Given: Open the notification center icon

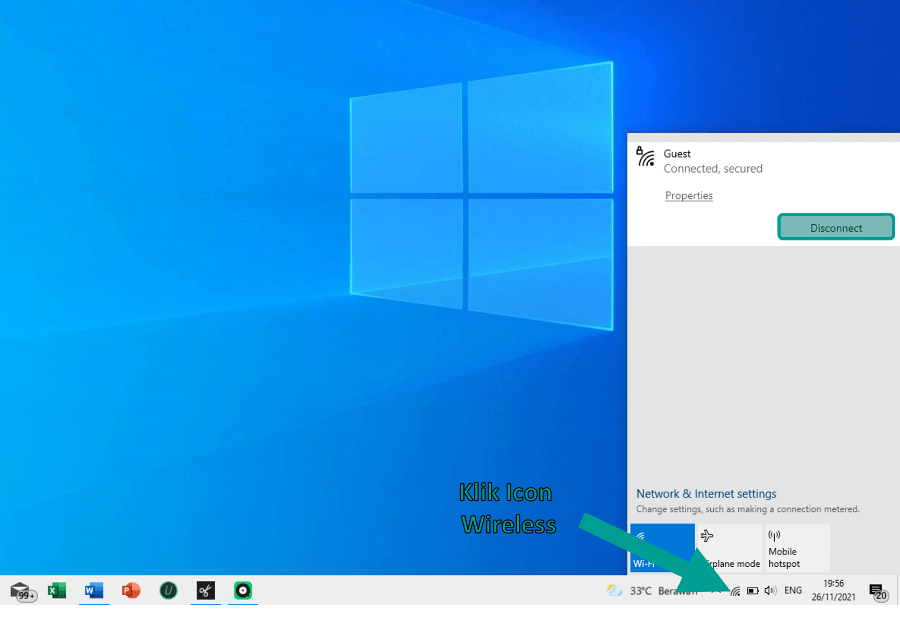Looking at the screenshot, I should tap(878, 592).
